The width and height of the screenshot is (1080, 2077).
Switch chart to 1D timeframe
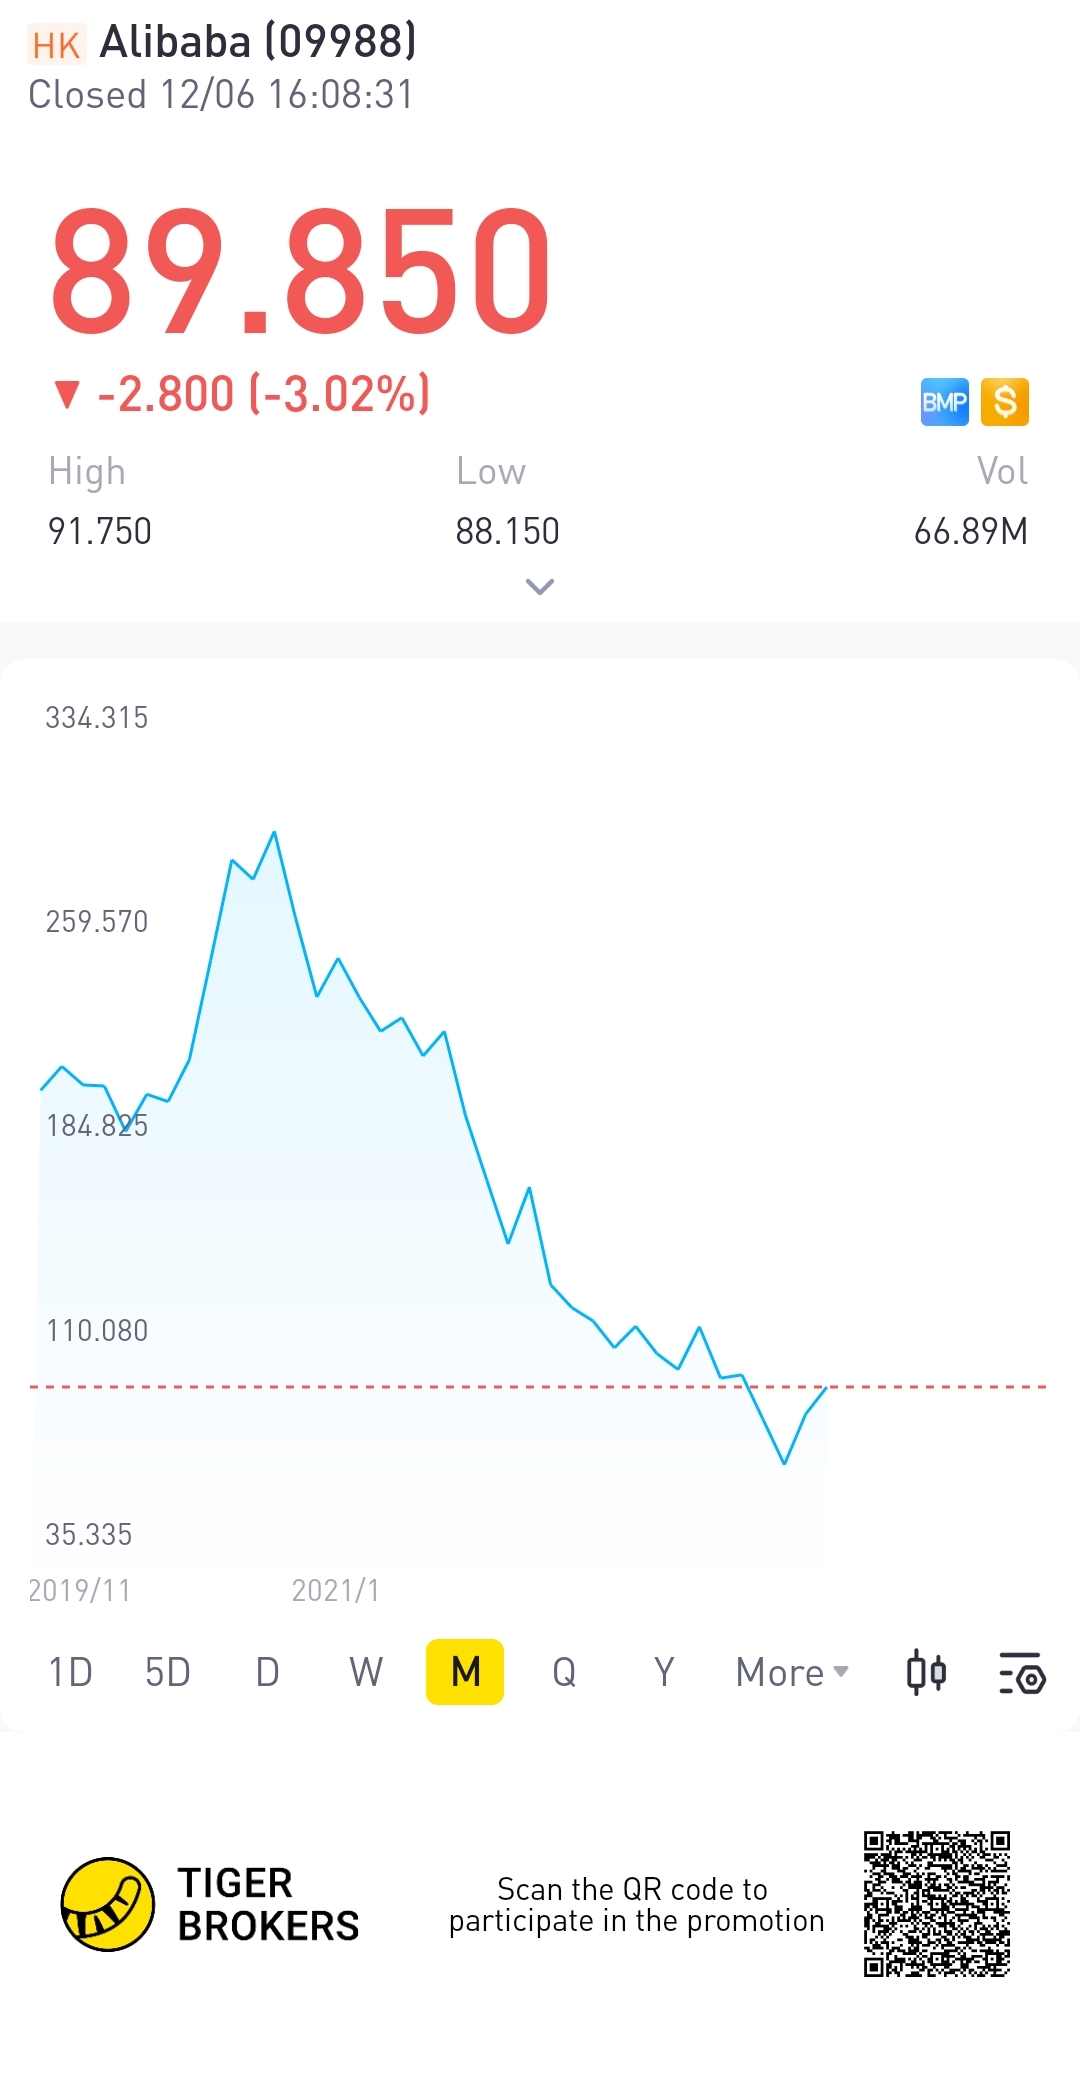pos(70,1672)
